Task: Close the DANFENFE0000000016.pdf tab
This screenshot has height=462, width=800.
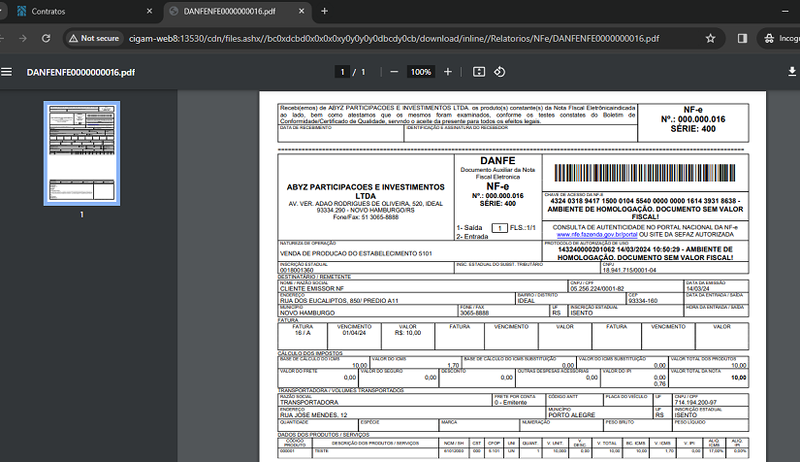Action: [x=302, y=11]
